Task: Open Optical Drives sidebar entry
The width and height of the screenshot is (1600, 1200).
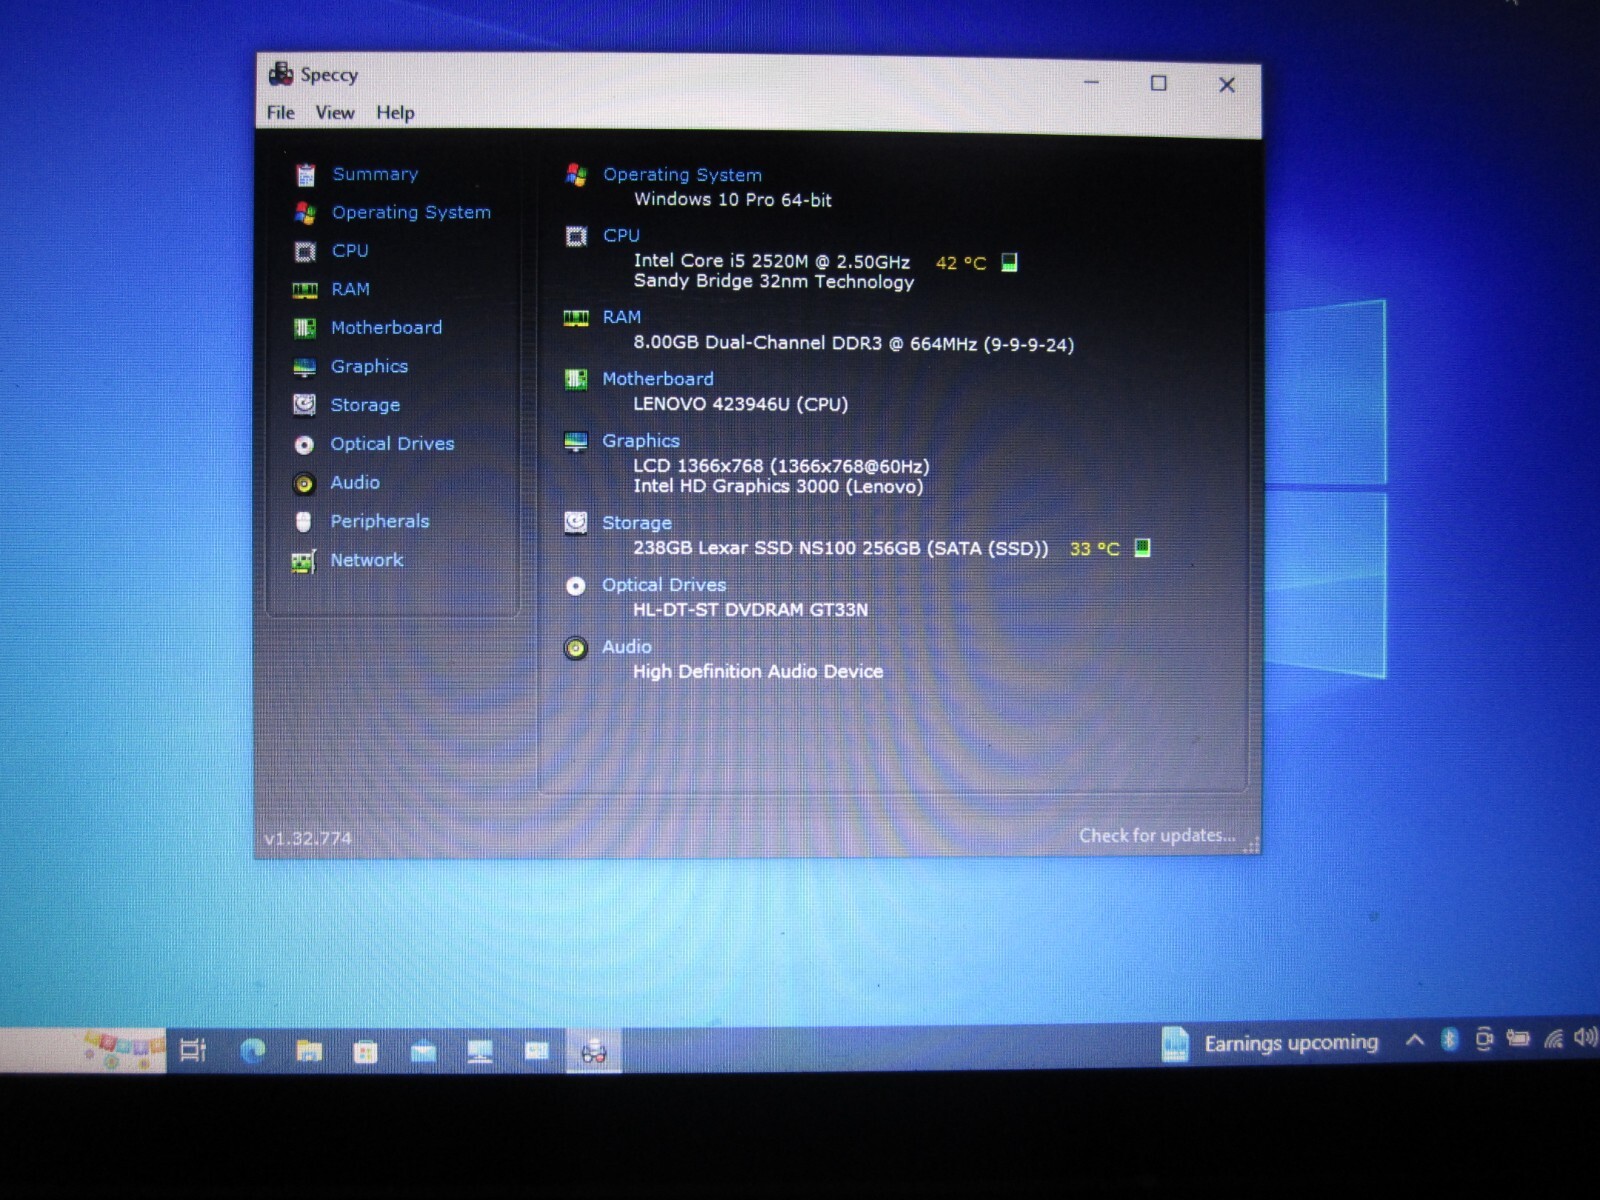Action: coord(392,444)
